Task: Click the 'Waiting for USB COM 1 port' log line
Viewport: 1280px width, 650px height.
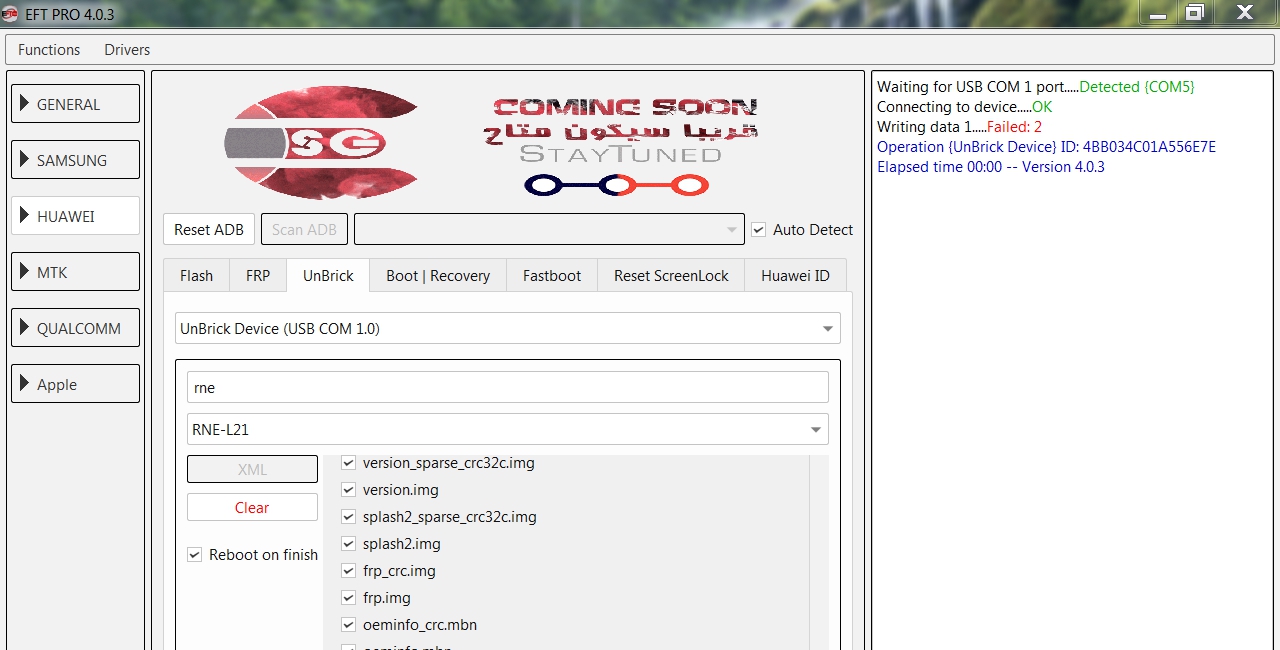Action: (1036, 87)
